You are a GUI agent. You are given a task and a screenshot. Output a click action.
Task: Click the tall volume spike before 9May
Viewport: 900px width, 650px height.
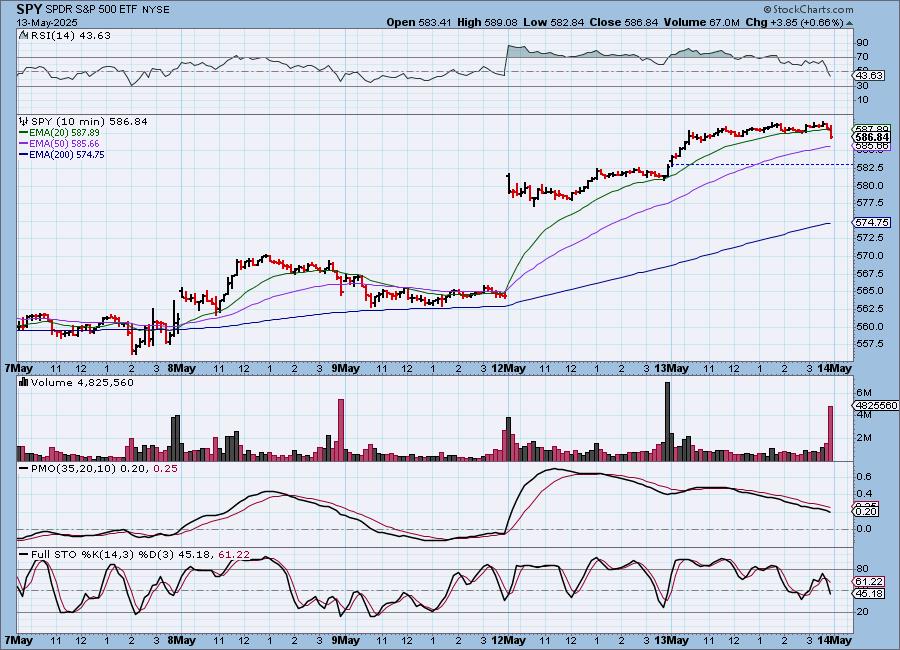(x=341, y=430)
